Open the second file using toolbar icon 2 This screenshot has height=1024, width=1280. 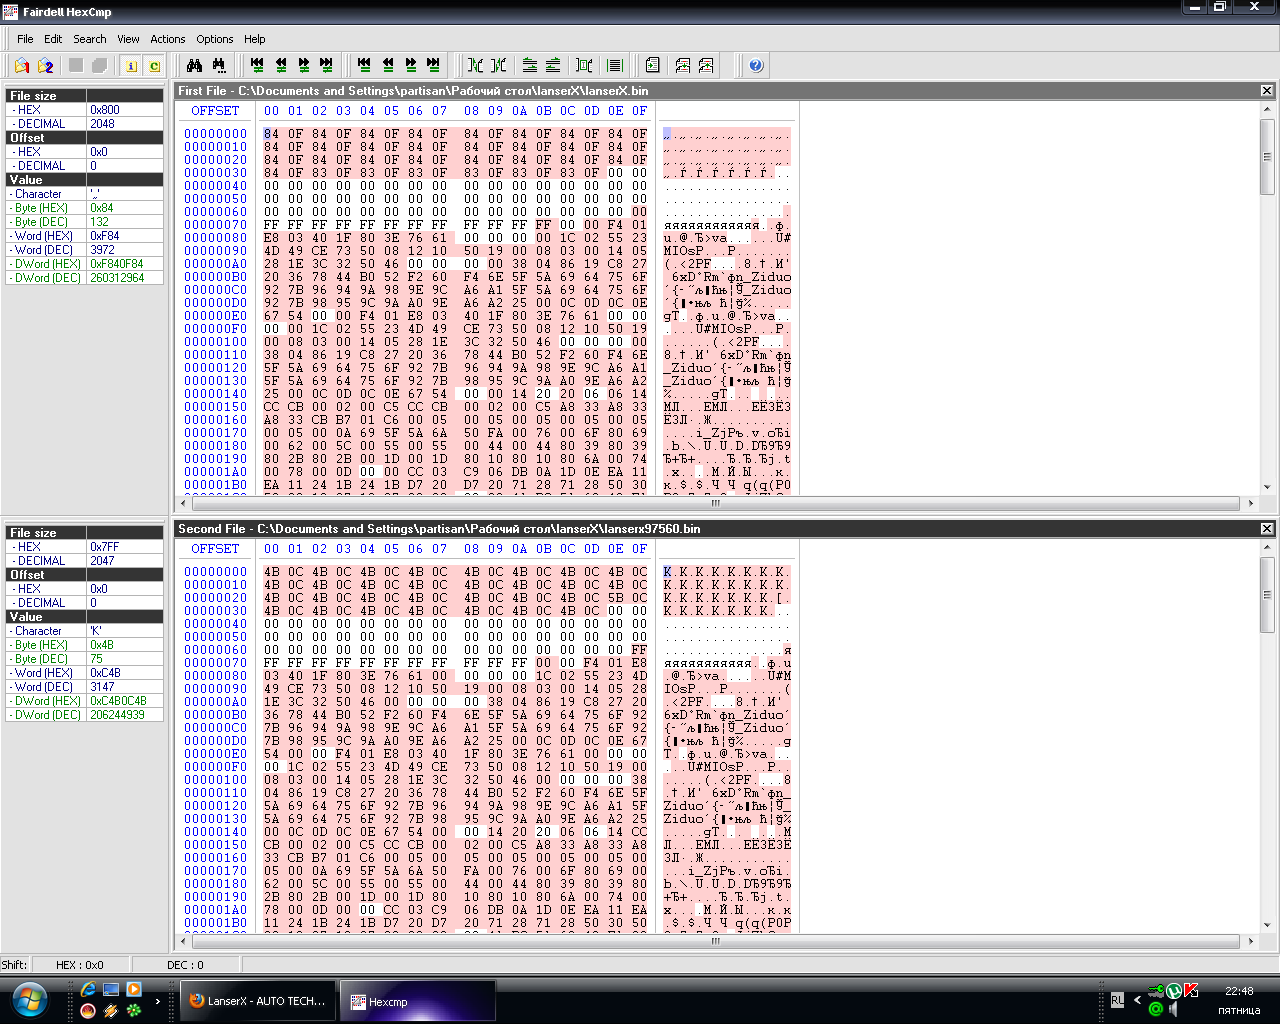point(46,66)
